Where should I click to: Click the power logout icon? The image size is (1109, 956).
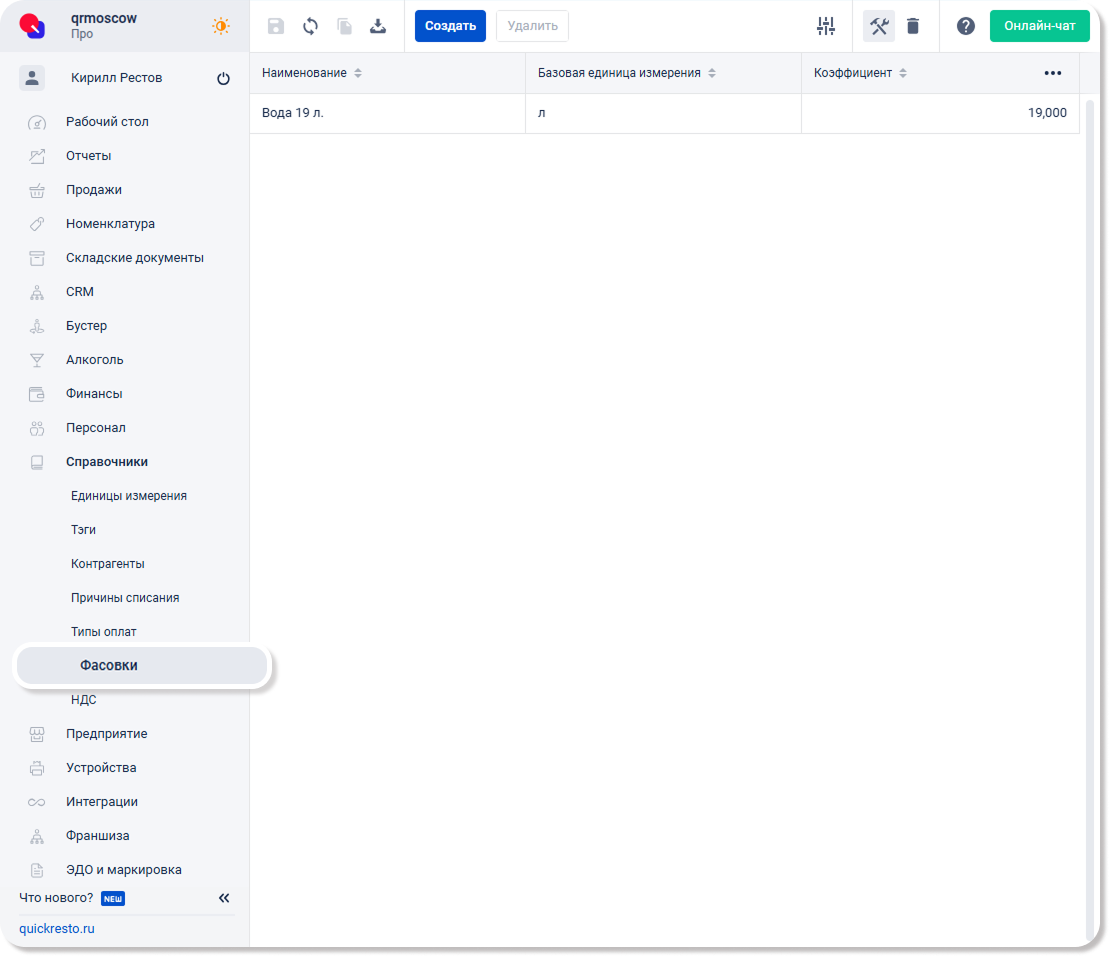pyautogui.click(x=223, y=79)
